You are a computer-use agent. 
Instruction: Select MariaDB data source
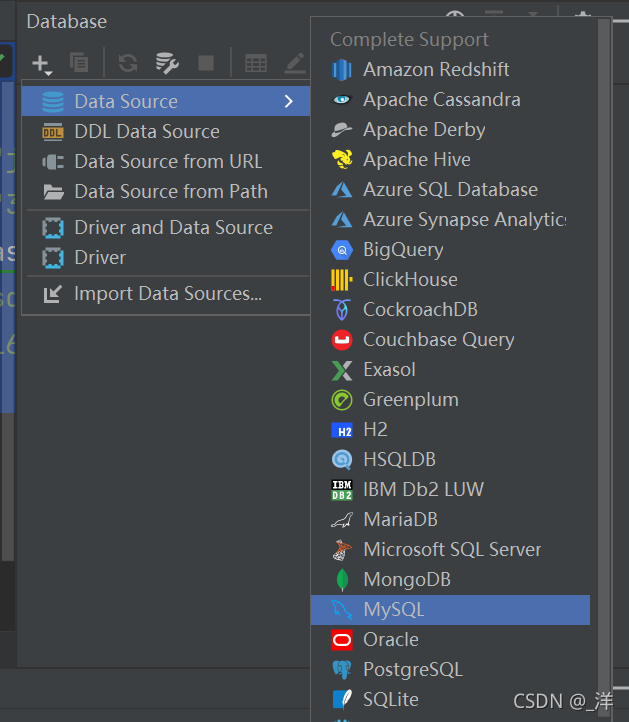click(x=450, y=519)
